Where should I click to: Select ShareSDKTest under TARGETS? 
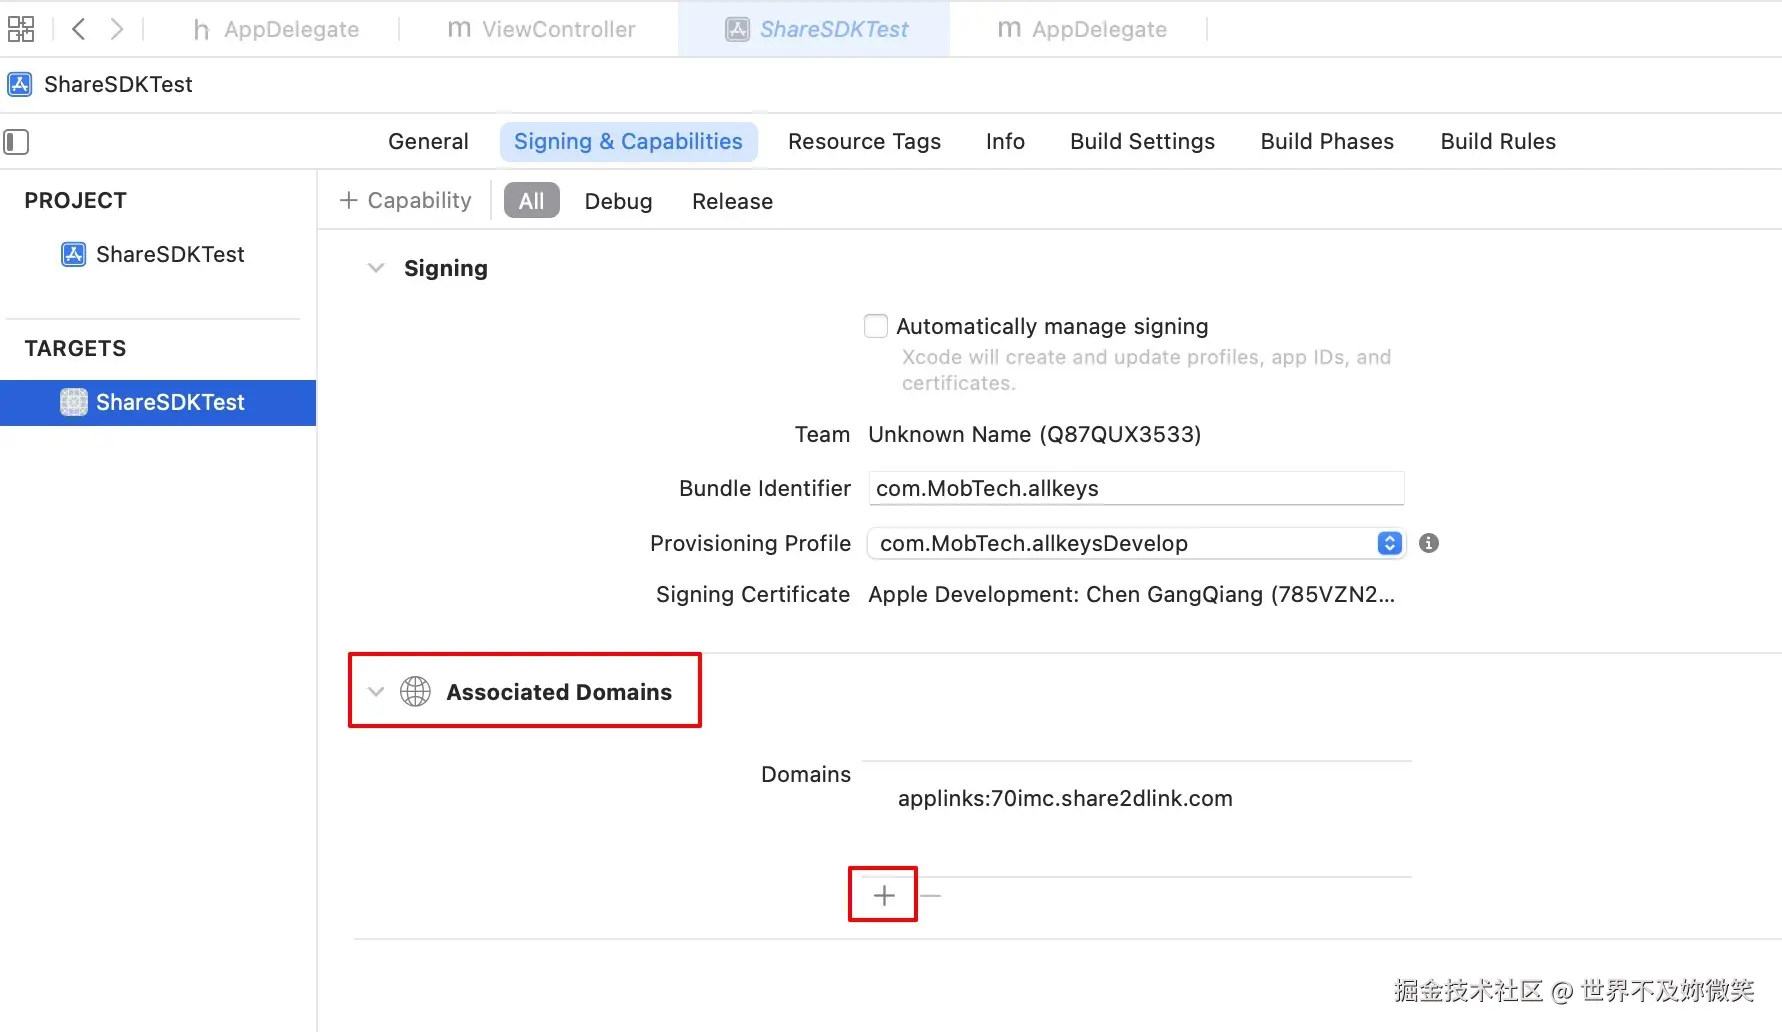[158, 403]
